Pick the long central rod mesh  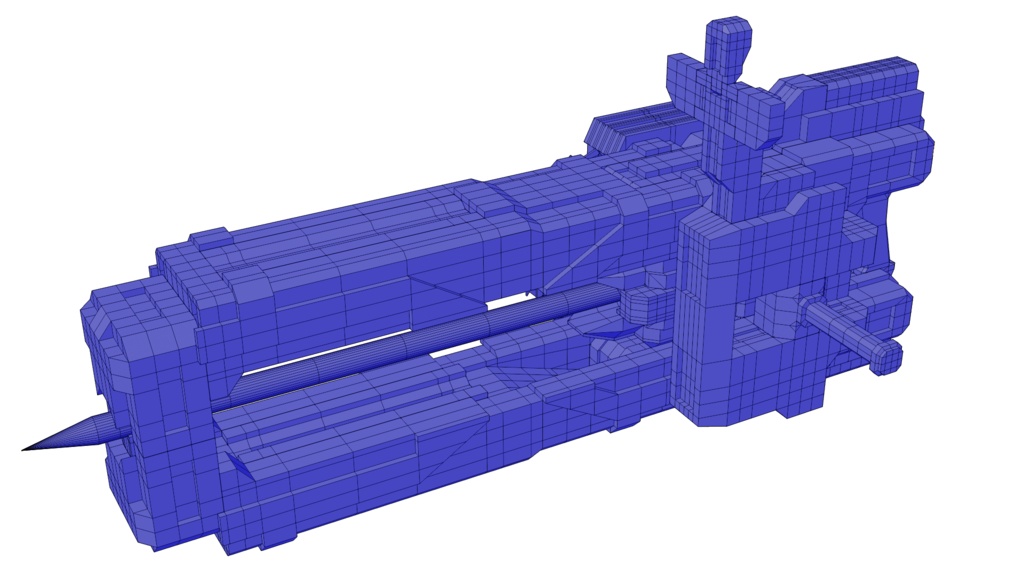coord(418,343)
